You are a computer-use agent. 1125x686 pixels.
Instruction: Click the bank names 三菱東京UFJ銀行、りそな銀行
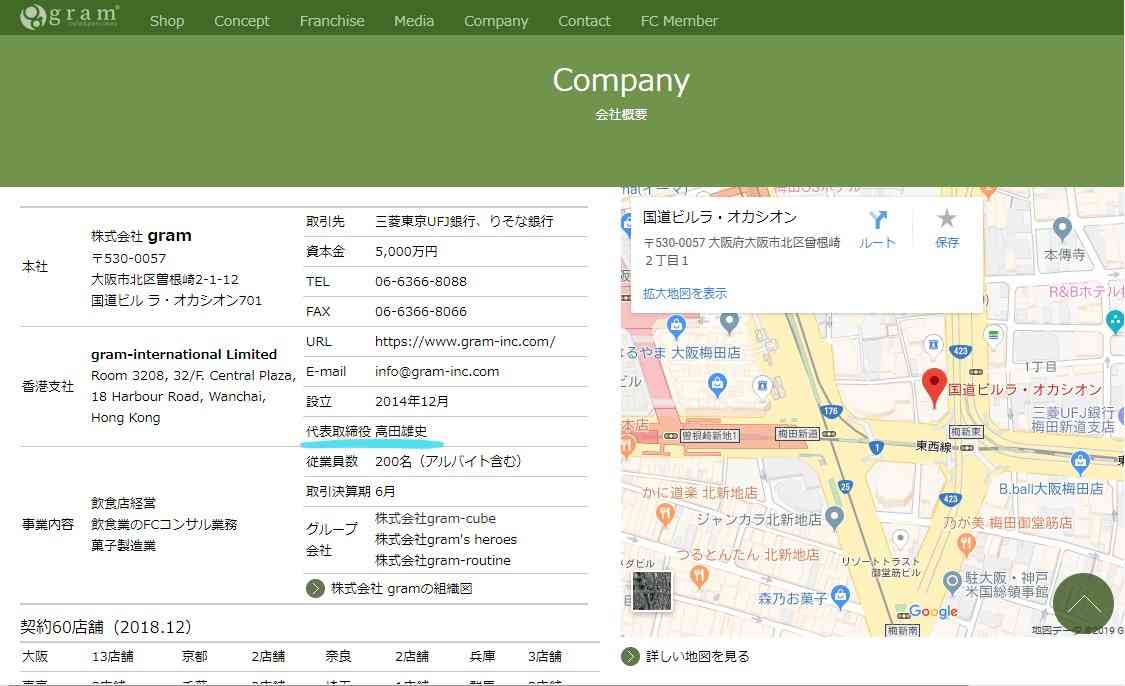point(464,222)
